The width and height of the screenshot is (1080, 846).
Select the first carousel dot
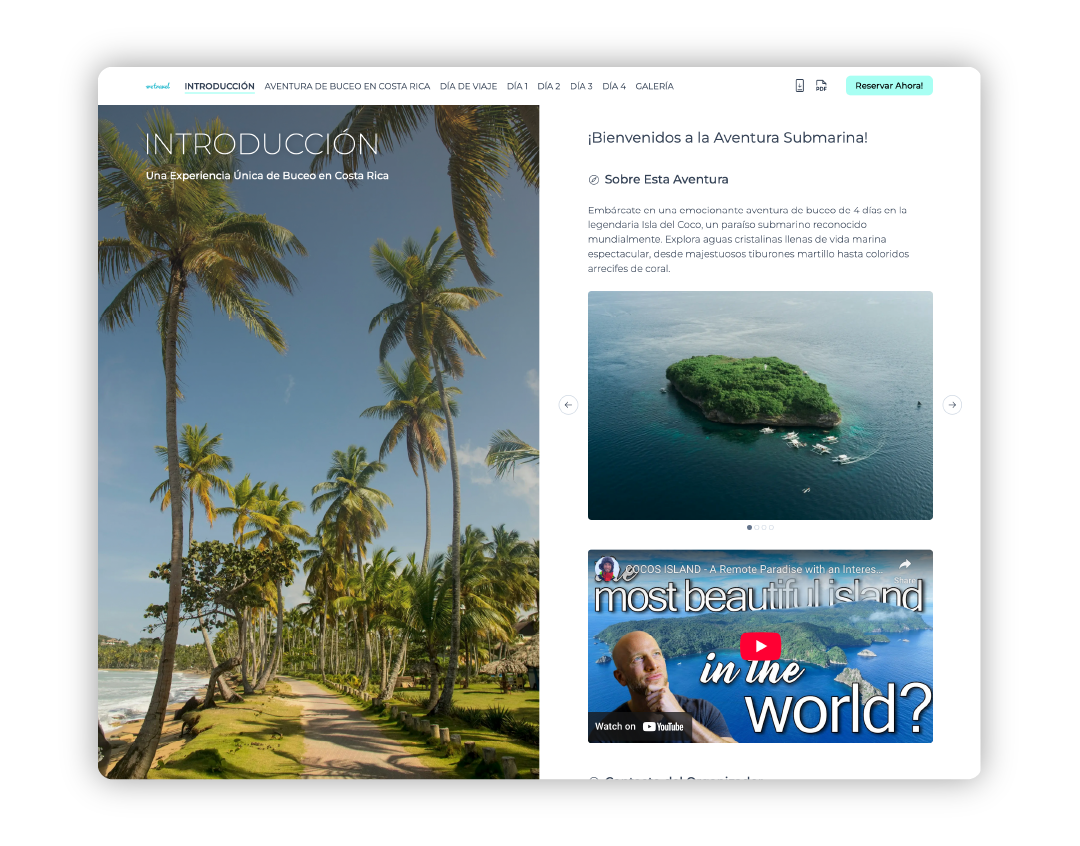[x=749, y=528]
